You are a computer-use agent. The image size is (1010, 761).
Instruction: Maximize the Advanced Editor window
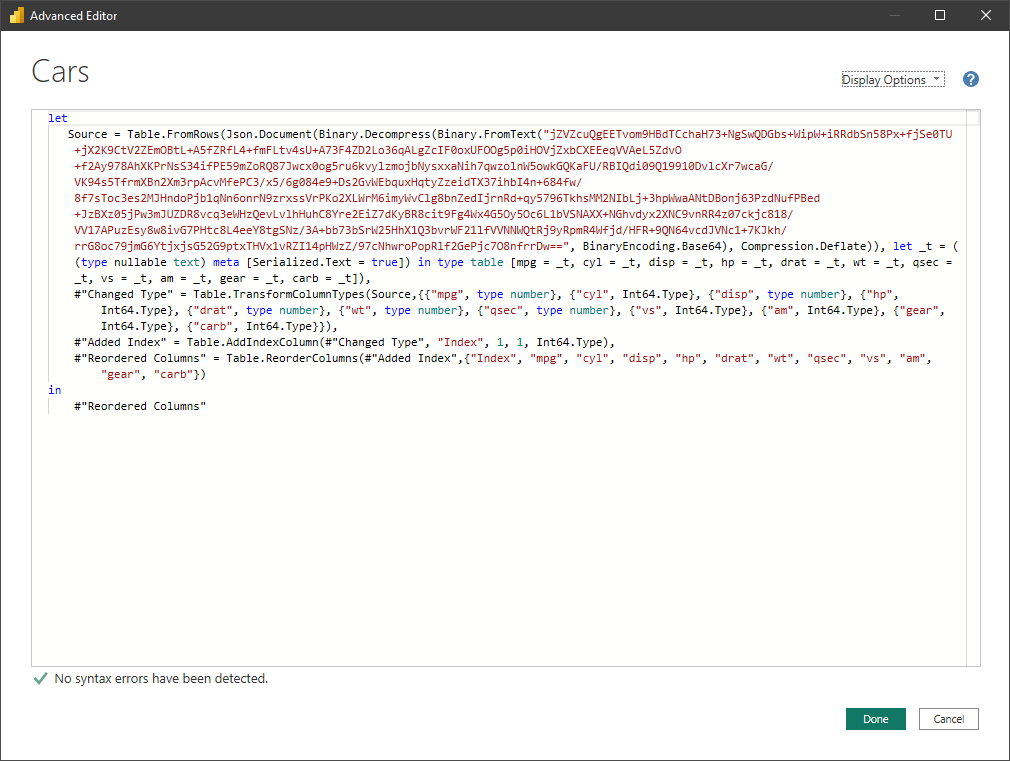940,16
